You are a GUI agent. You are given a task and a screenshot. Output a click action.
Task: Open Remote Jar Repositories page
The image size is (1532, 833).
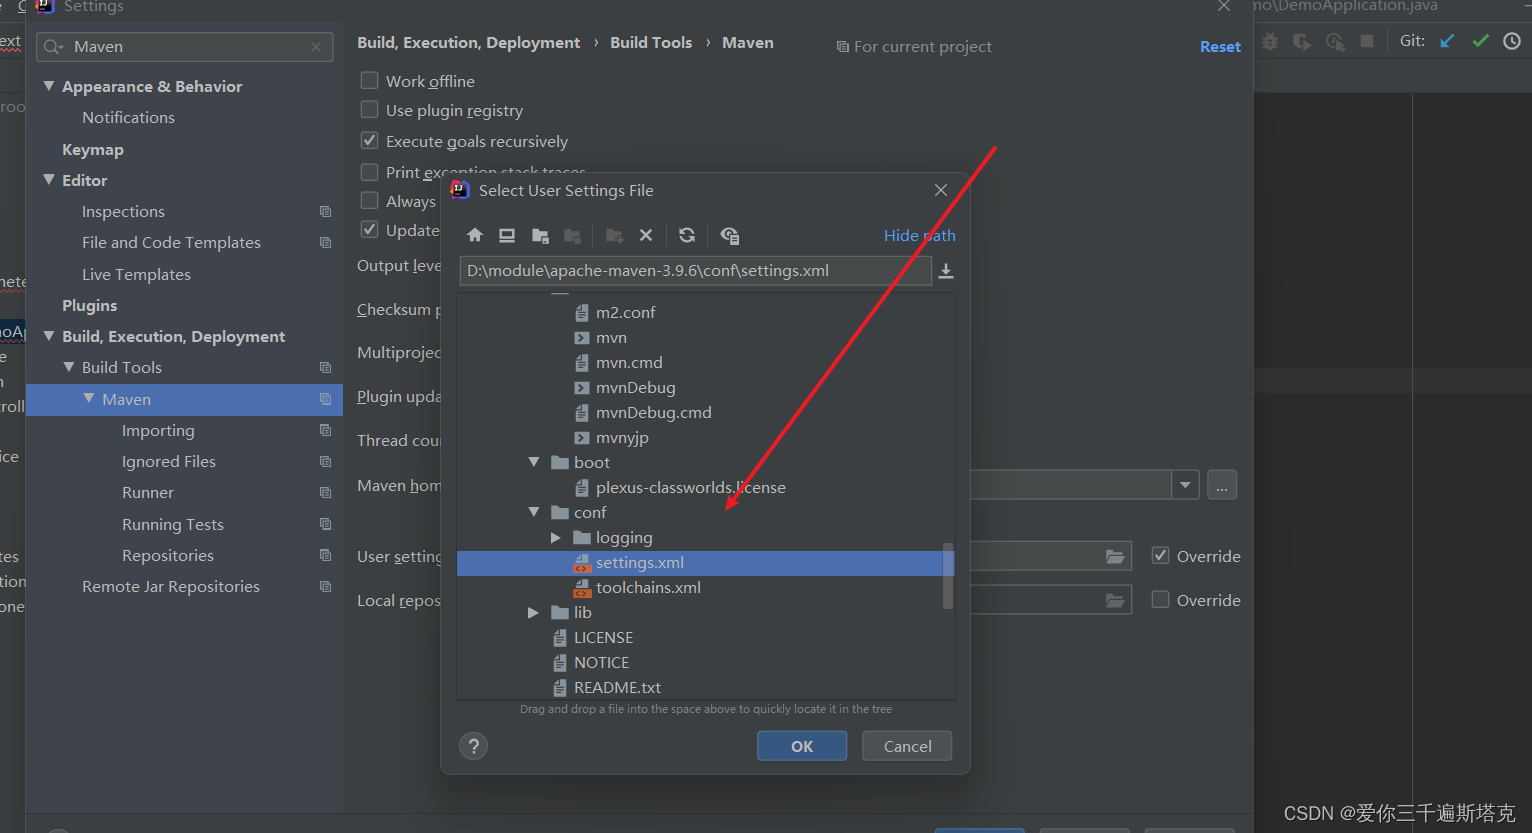point(171,586)
